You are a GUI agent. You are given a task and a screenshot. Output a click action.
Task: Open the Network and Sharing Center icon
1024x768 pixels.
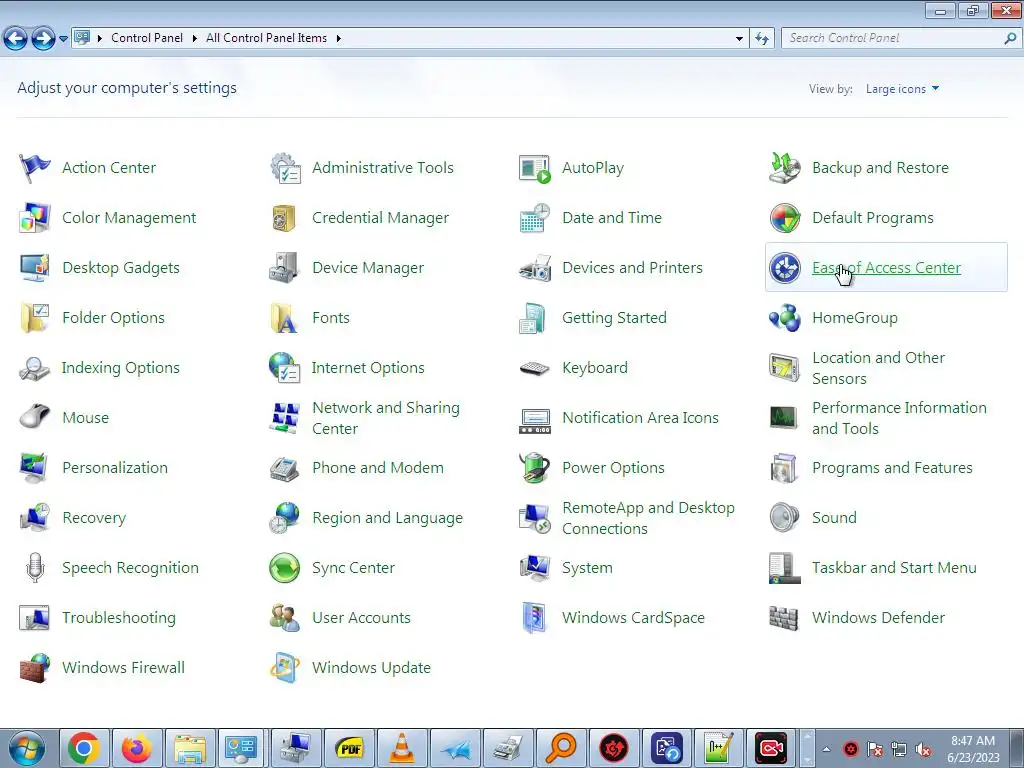285,418
